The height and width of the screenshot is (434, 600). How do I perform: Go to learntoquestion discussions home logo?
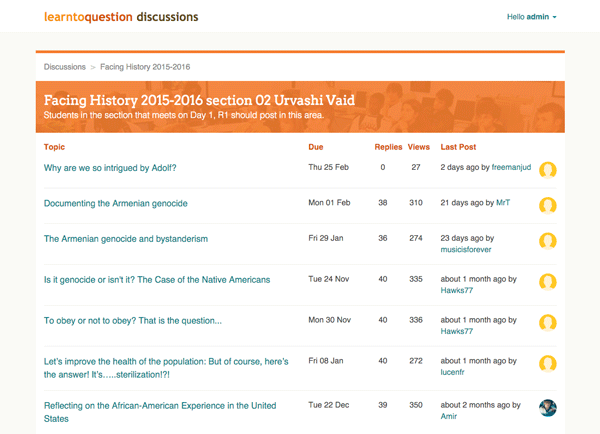click(x=121, y=17)
